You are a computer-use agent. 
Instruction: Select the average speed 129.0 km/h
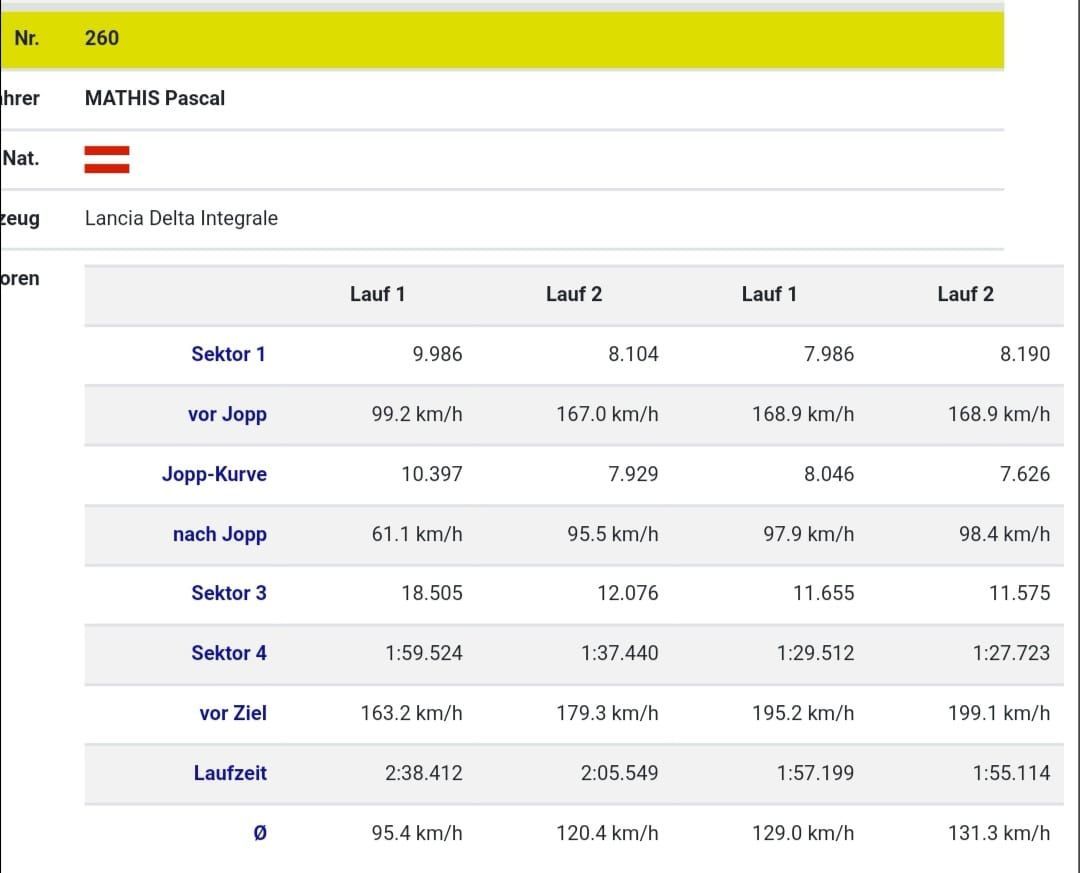pos(803,833)
